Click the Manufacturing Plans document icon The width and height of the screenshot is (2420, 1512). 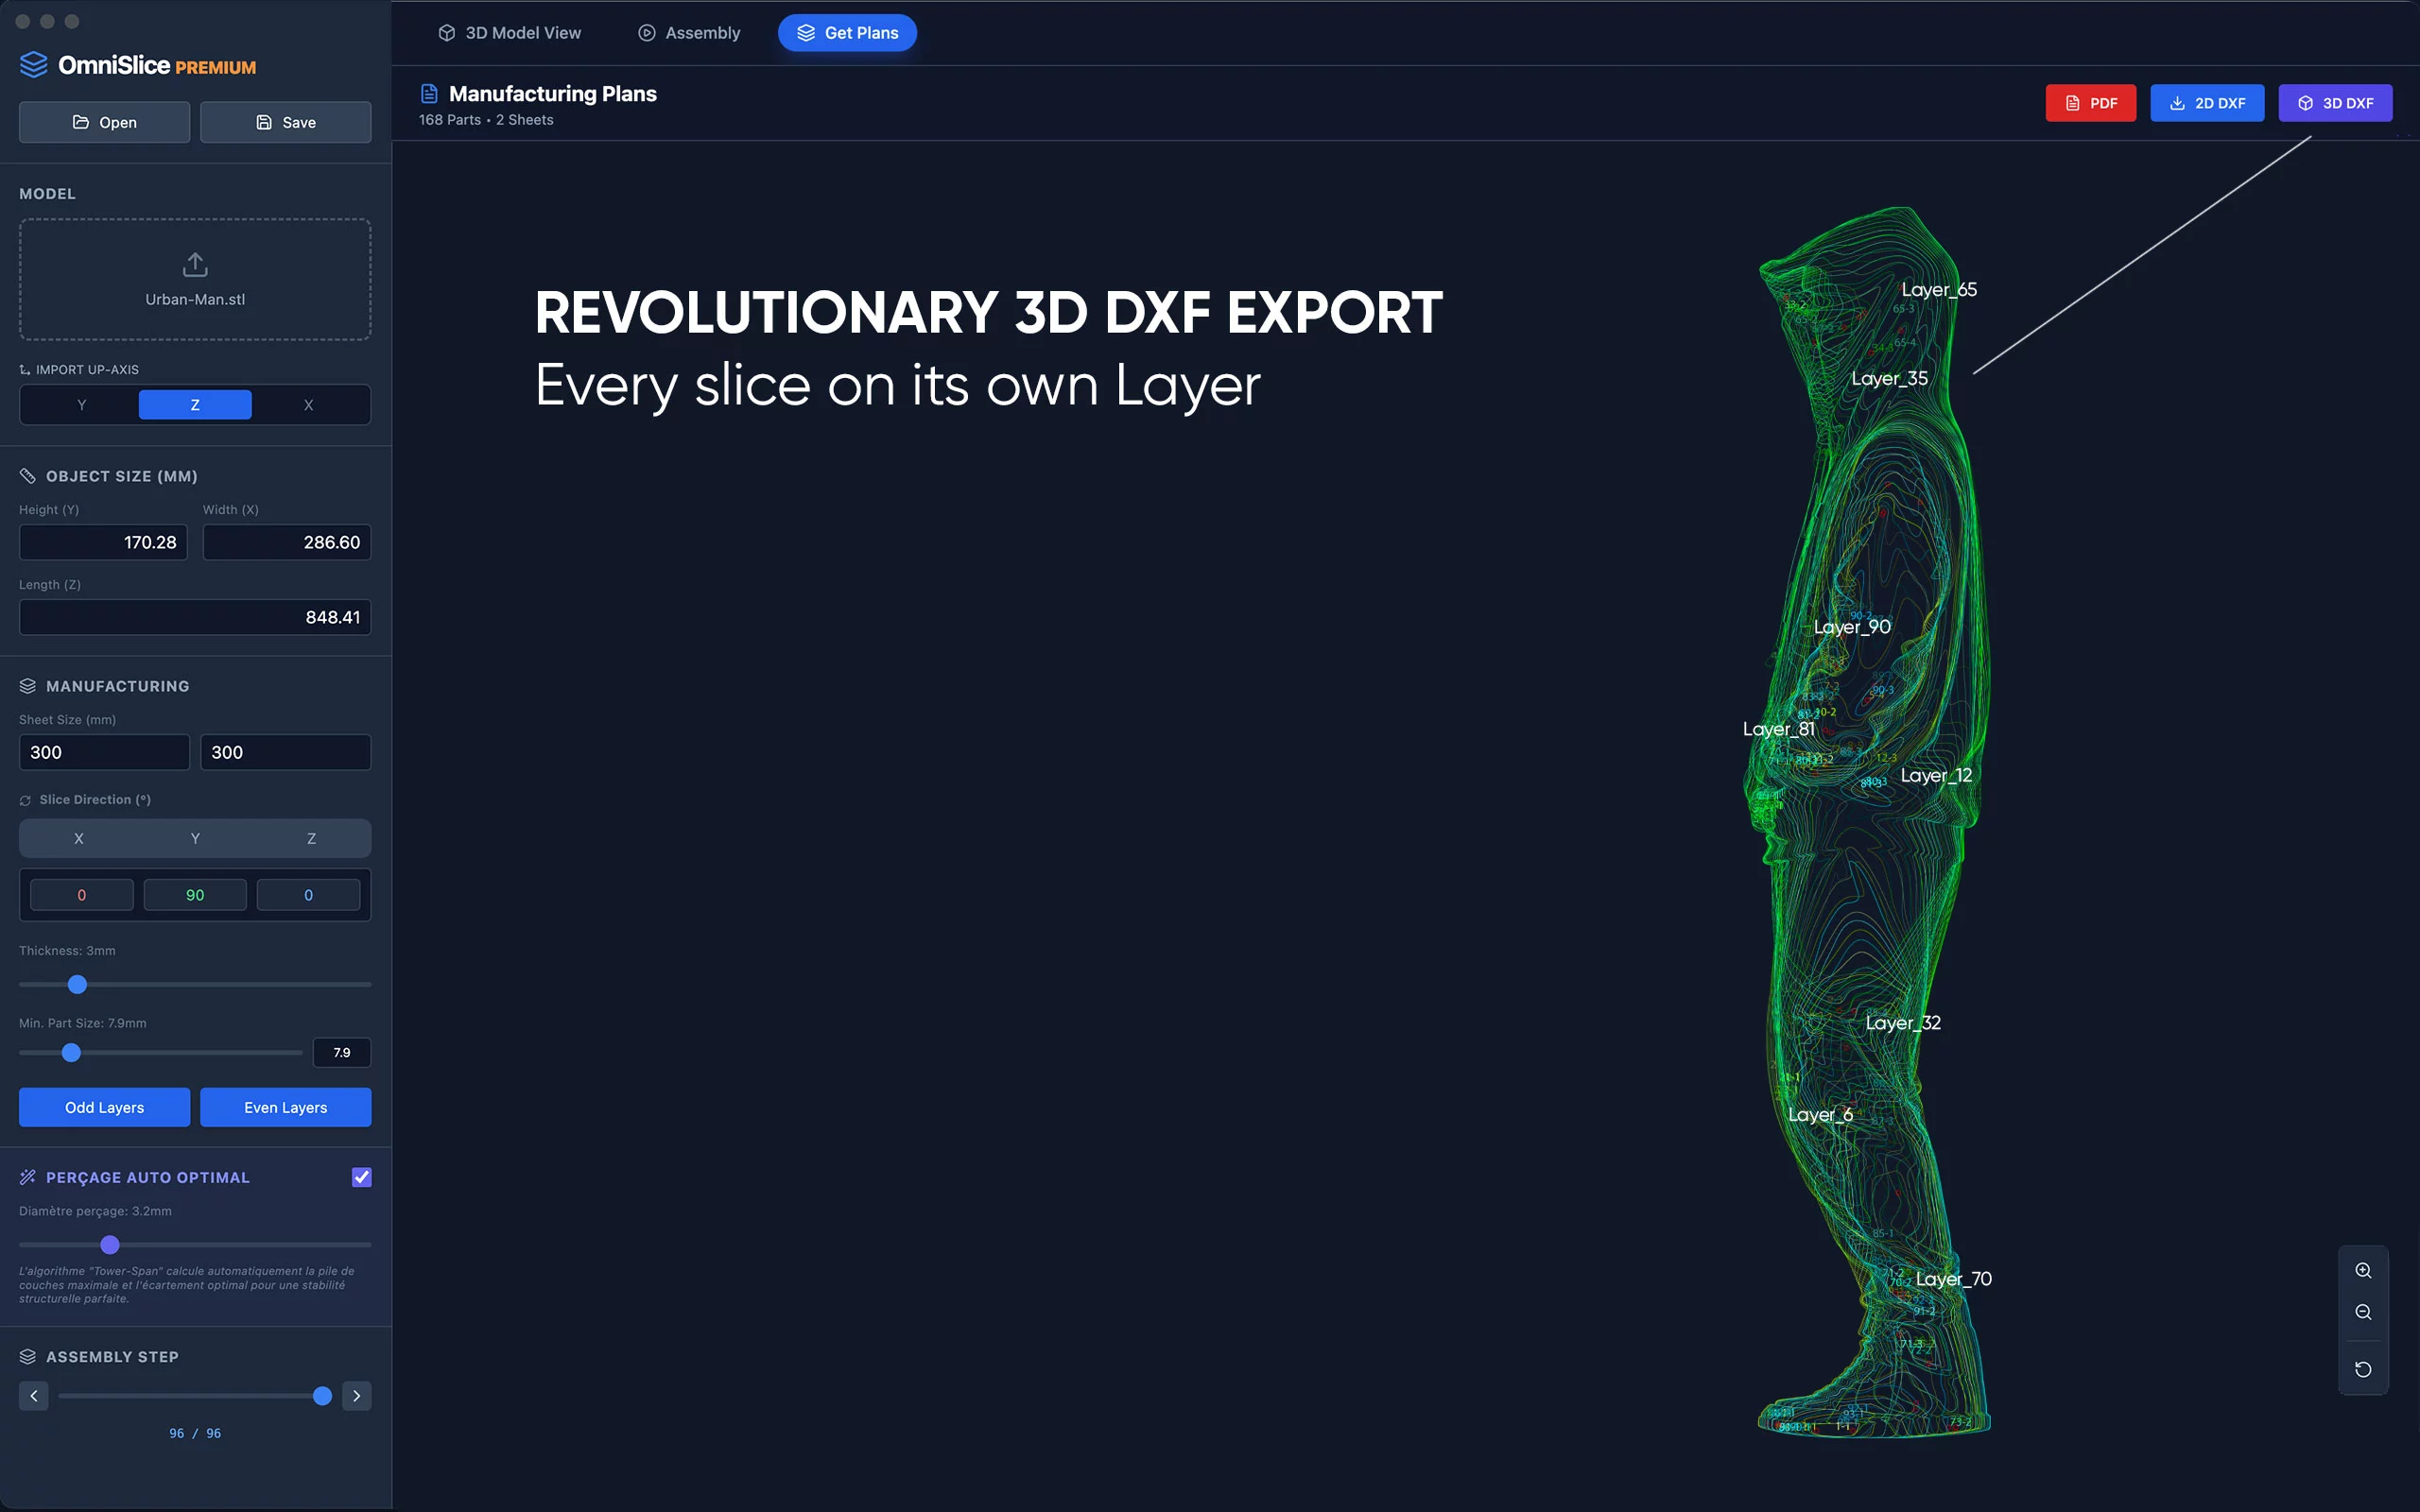429,94
